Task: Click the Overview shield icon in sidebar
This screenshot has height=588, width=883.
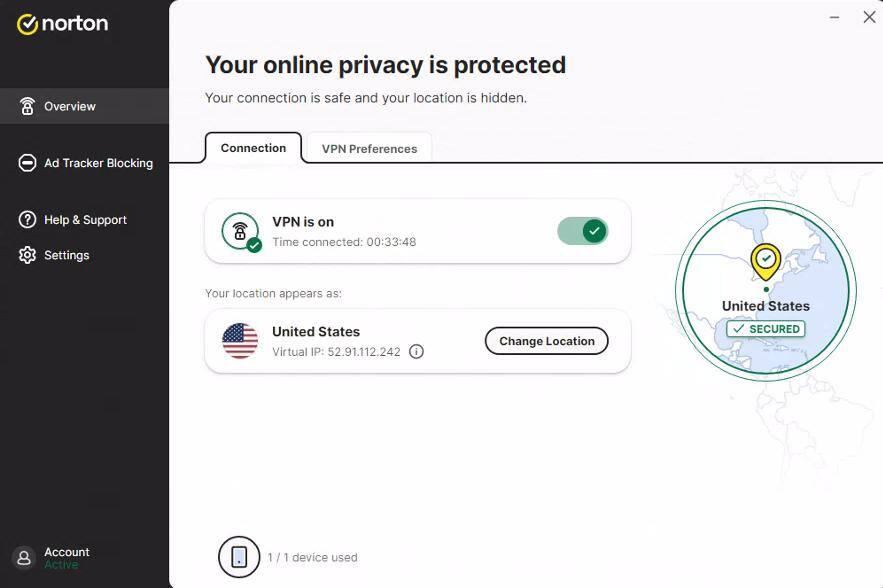Action: 27,106
